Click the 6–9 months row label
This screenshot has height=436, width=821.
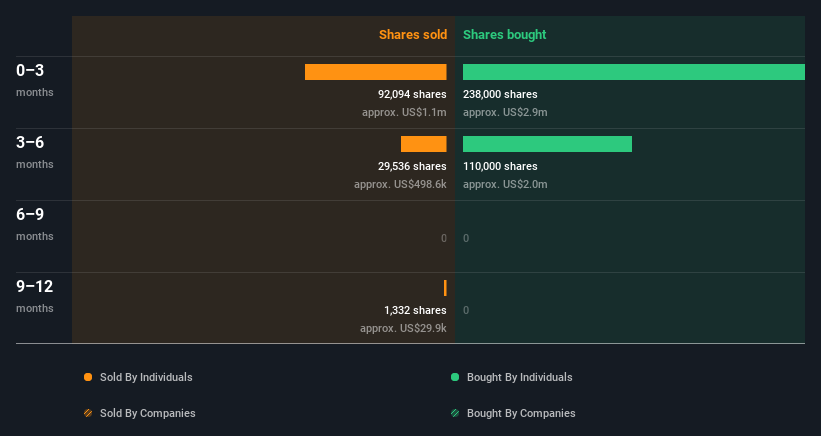[35, 224]
